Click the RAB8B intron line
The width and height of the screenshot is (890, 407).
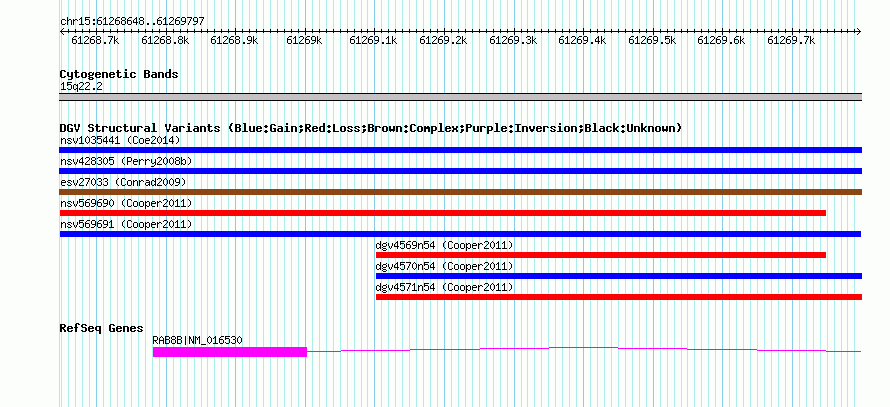coord(584,350)
